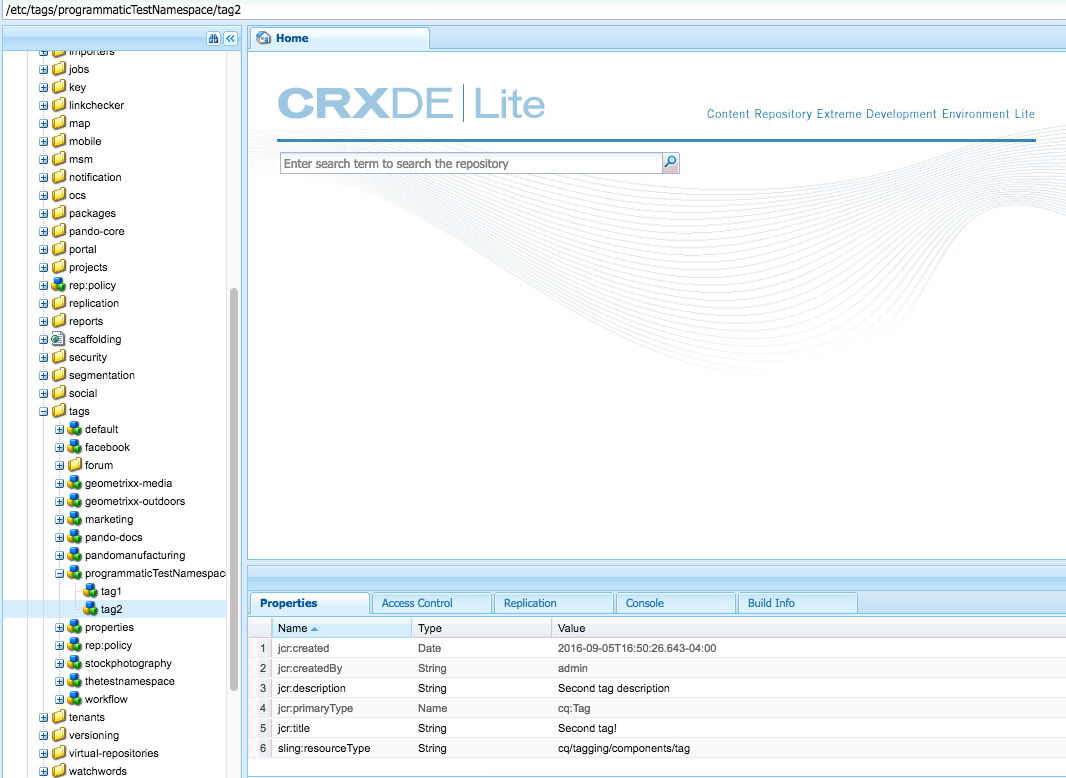
Task: Click the stockphotography namespace icon
Action: (75, 663)
